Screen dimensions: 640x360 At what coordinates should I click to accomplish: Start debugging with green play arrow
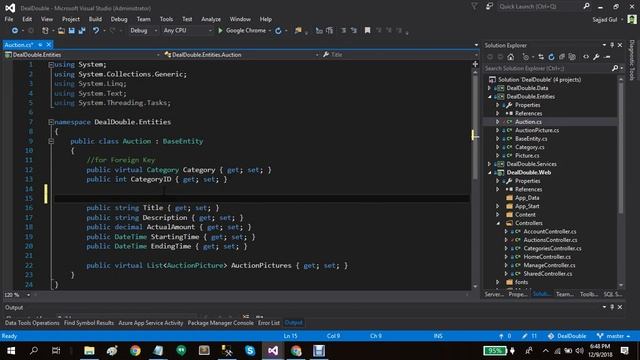pyautogui.click(x=220, y=31)
